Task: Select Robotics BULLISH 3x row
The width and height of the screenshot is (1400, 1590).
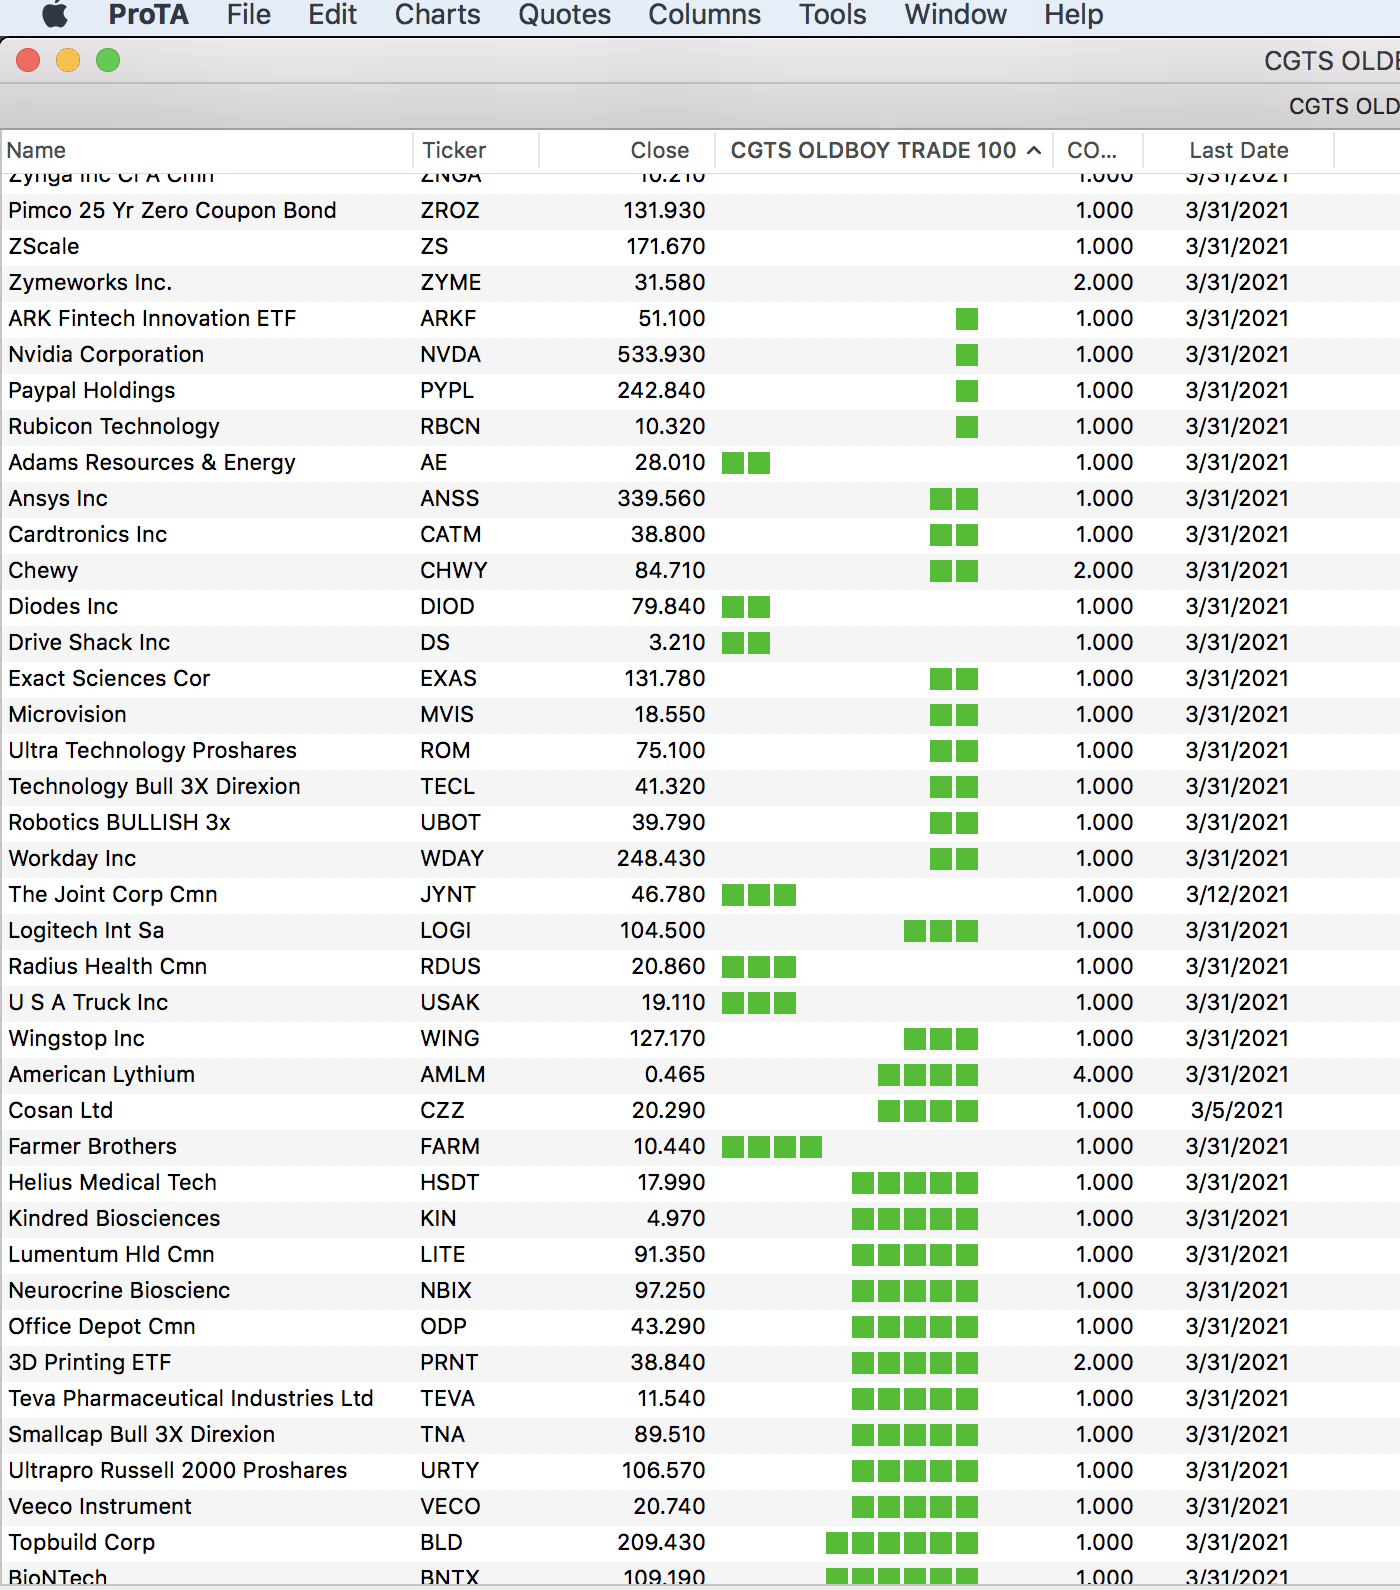Action: click(x=700, y=823)
